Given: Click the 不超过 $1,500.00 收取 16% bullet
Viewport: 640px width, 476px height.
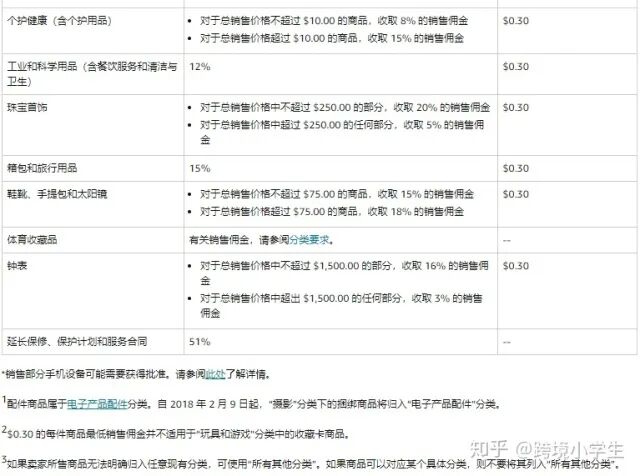Looking at the screenshot, I should (x=344, y=273).
